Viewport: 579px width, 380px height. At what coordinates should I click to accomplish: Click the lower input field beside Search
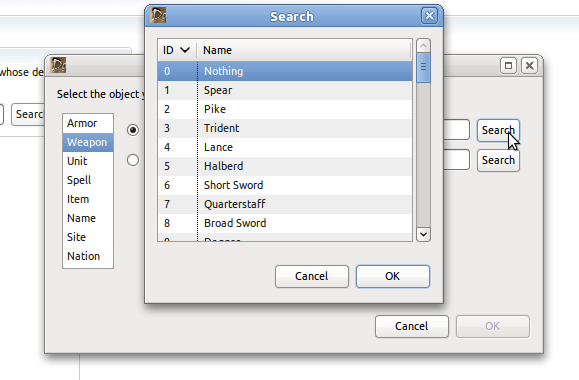[x=456, y=160]
